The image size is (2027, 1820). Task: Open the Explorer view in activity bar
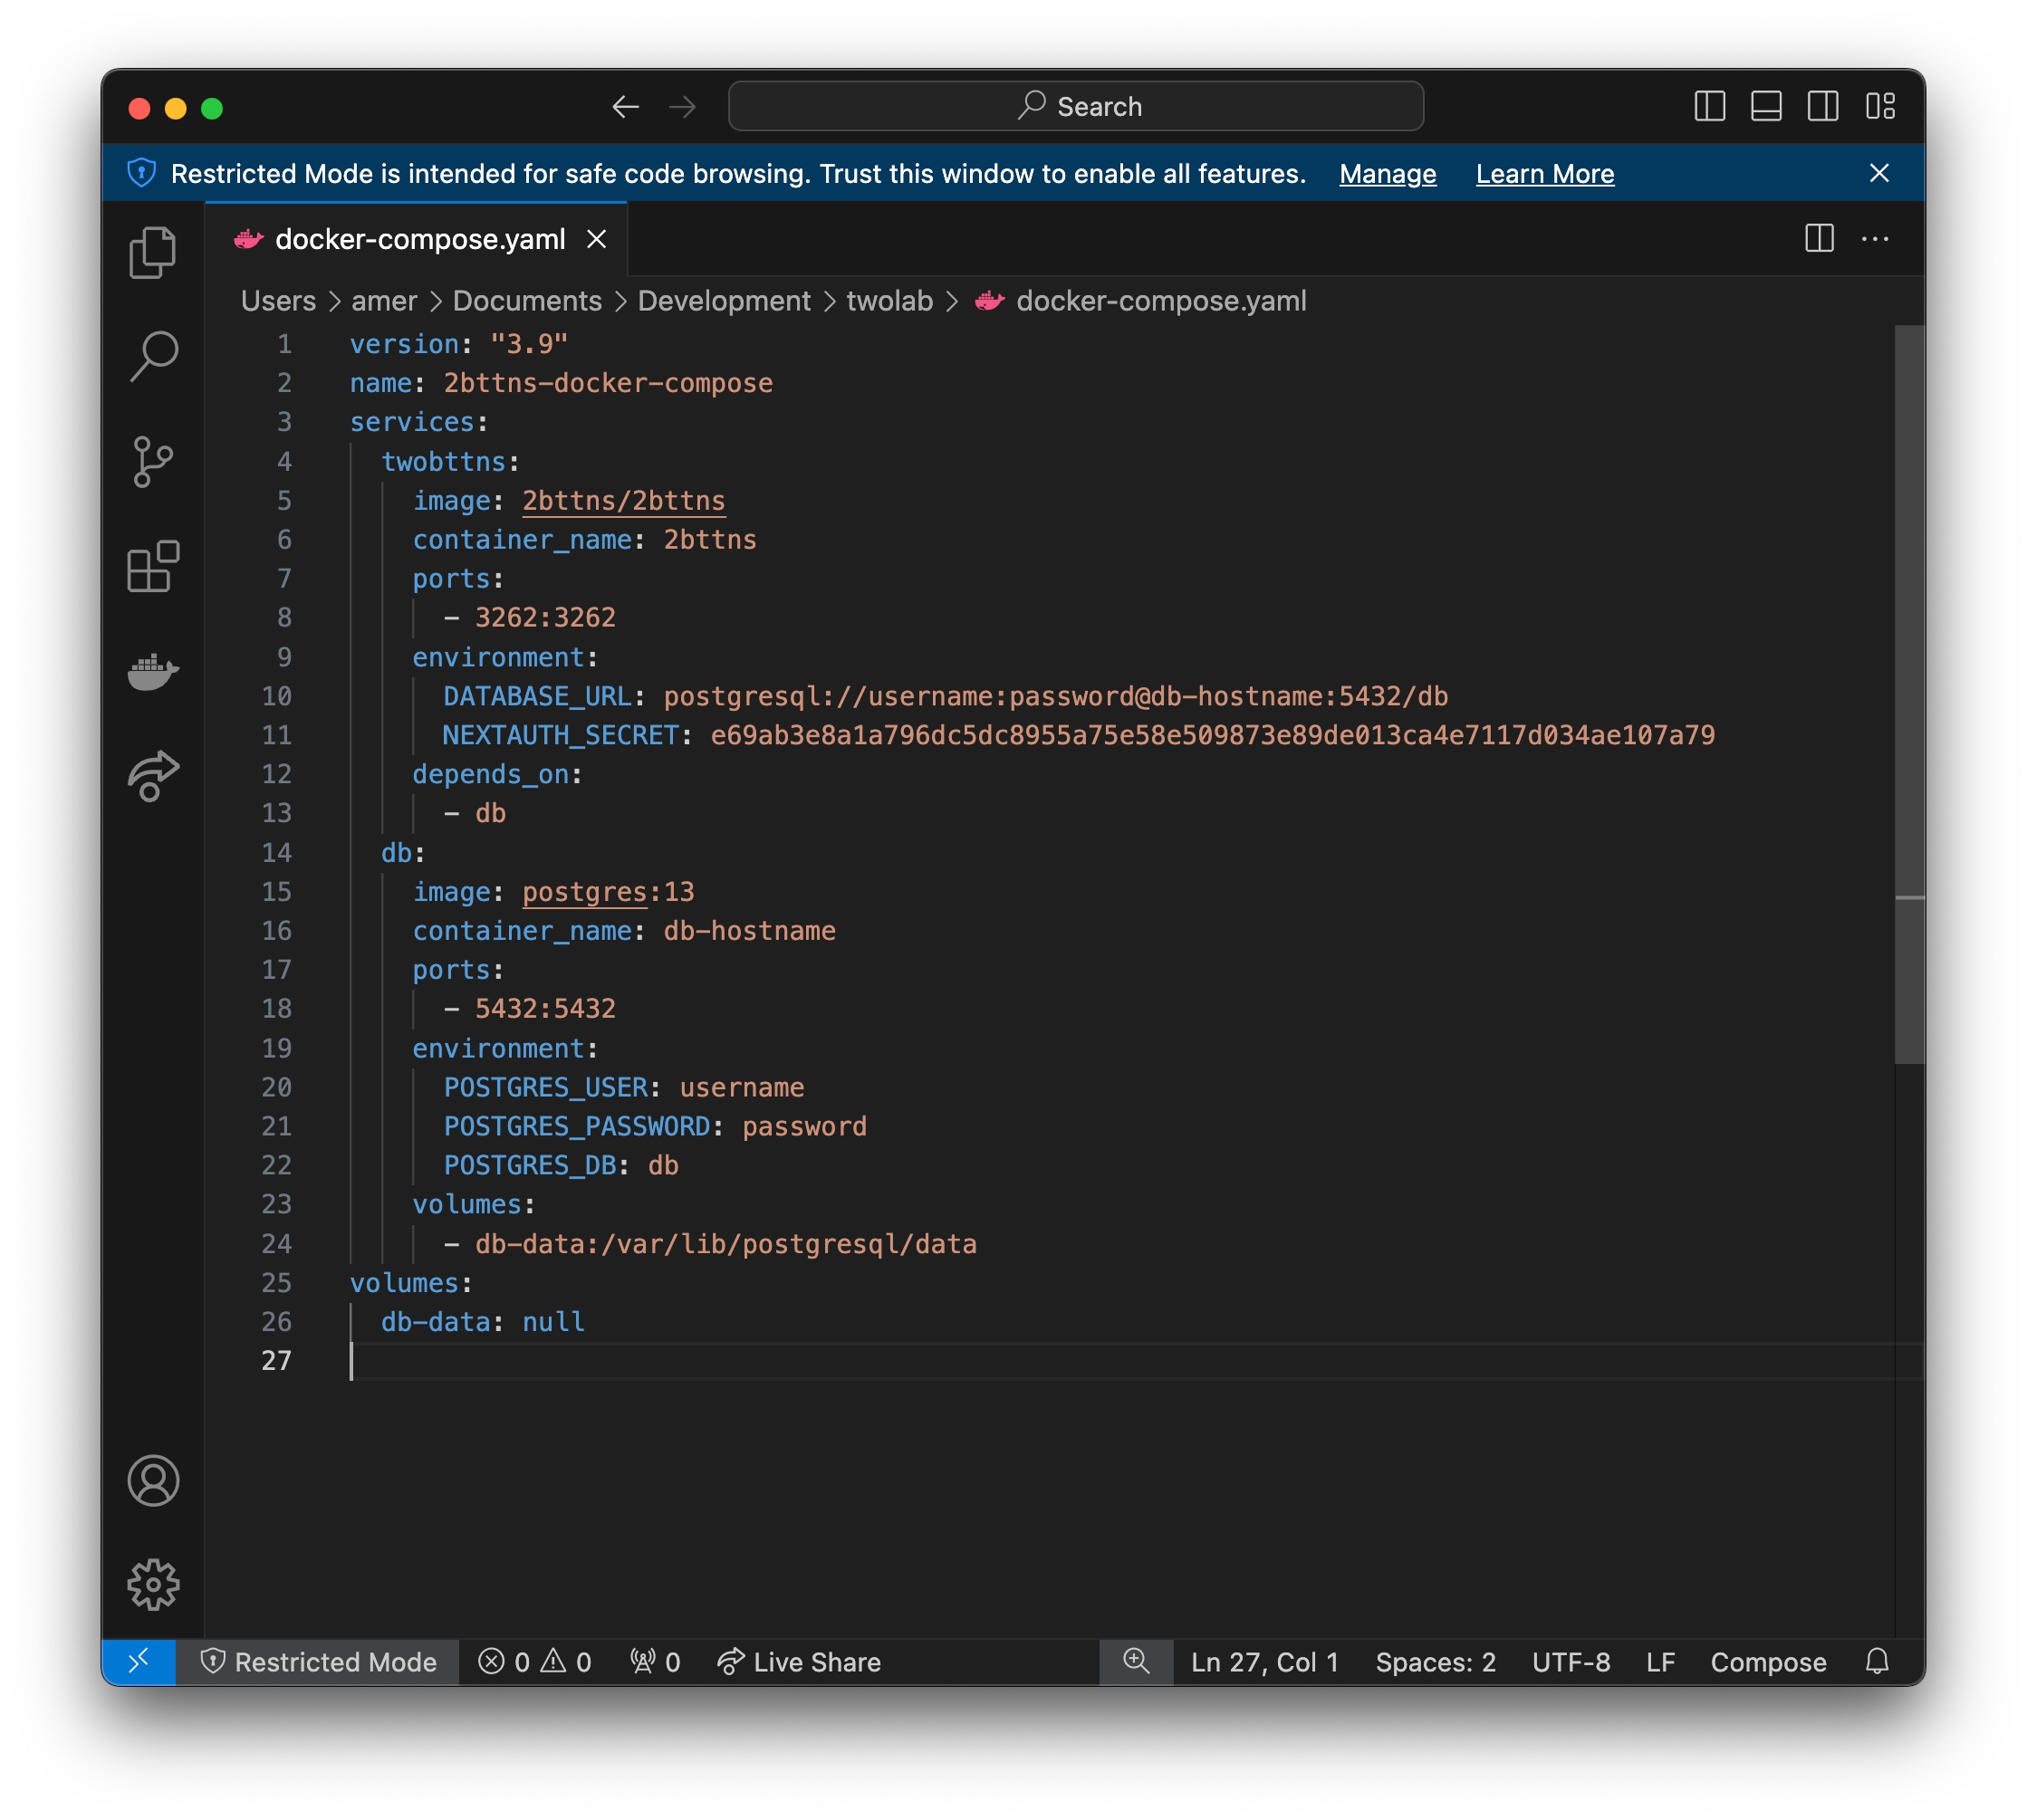click(153, 251)
